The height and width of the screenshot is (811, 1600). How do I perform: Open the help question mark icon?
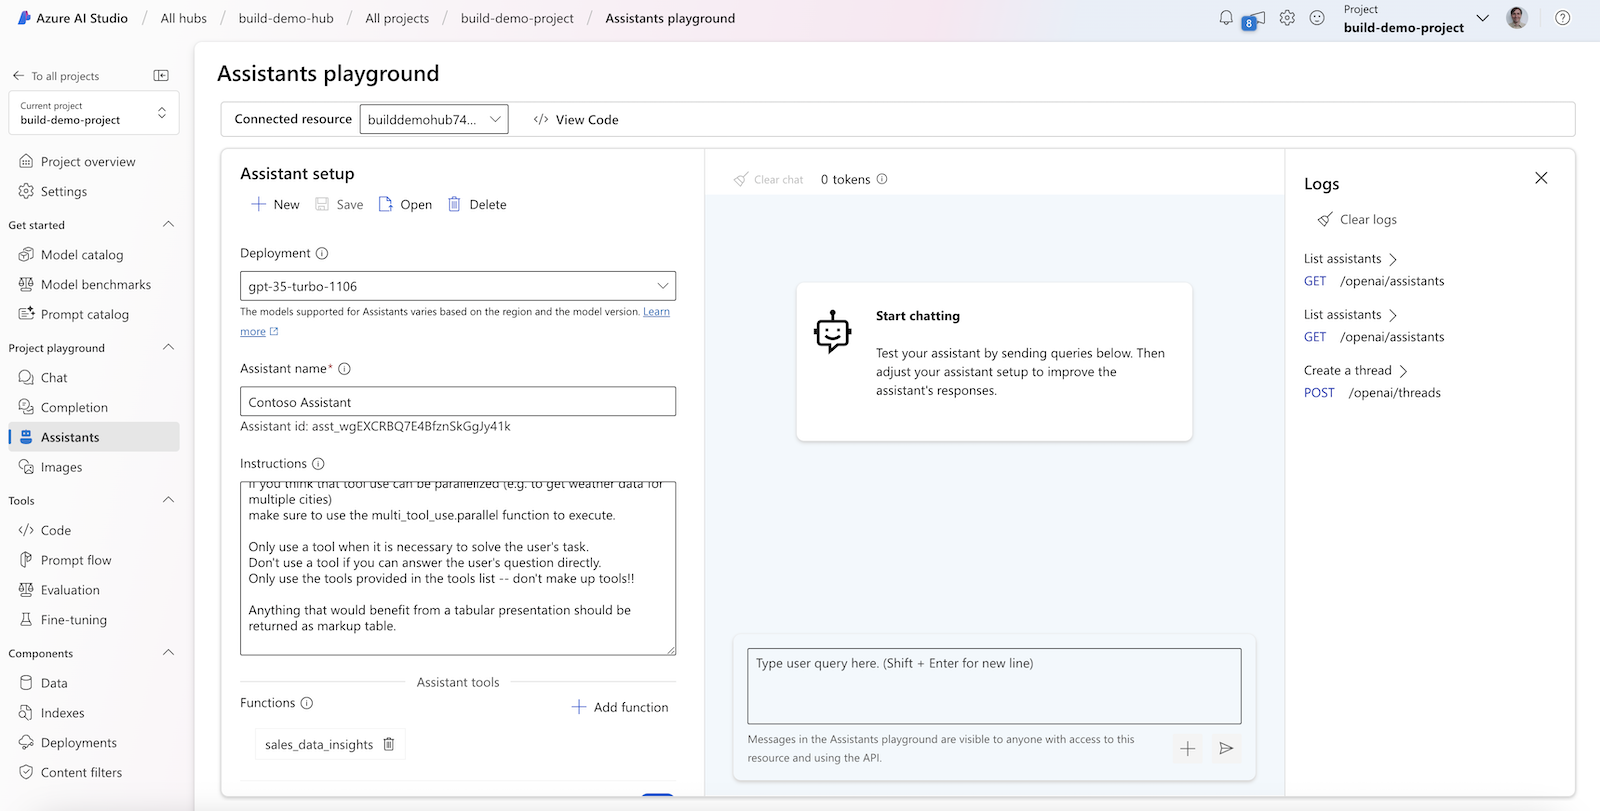point(1563,18)
